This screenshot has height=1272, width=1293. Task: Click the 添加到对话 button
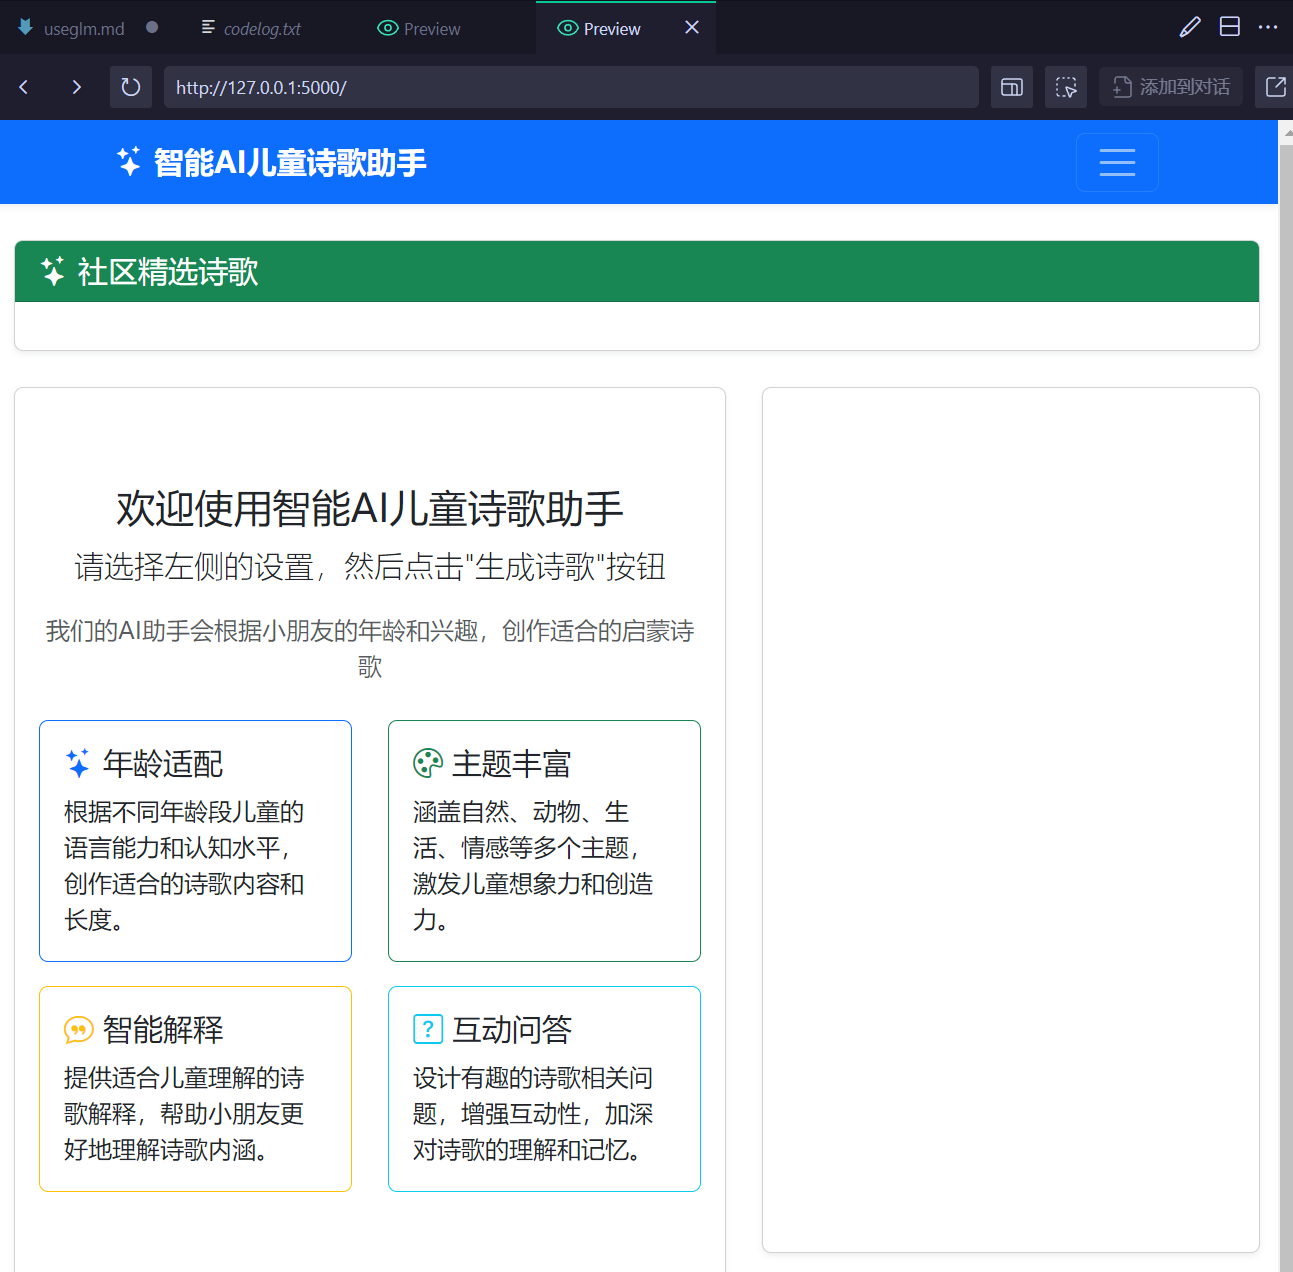[x=1170, y=87]
